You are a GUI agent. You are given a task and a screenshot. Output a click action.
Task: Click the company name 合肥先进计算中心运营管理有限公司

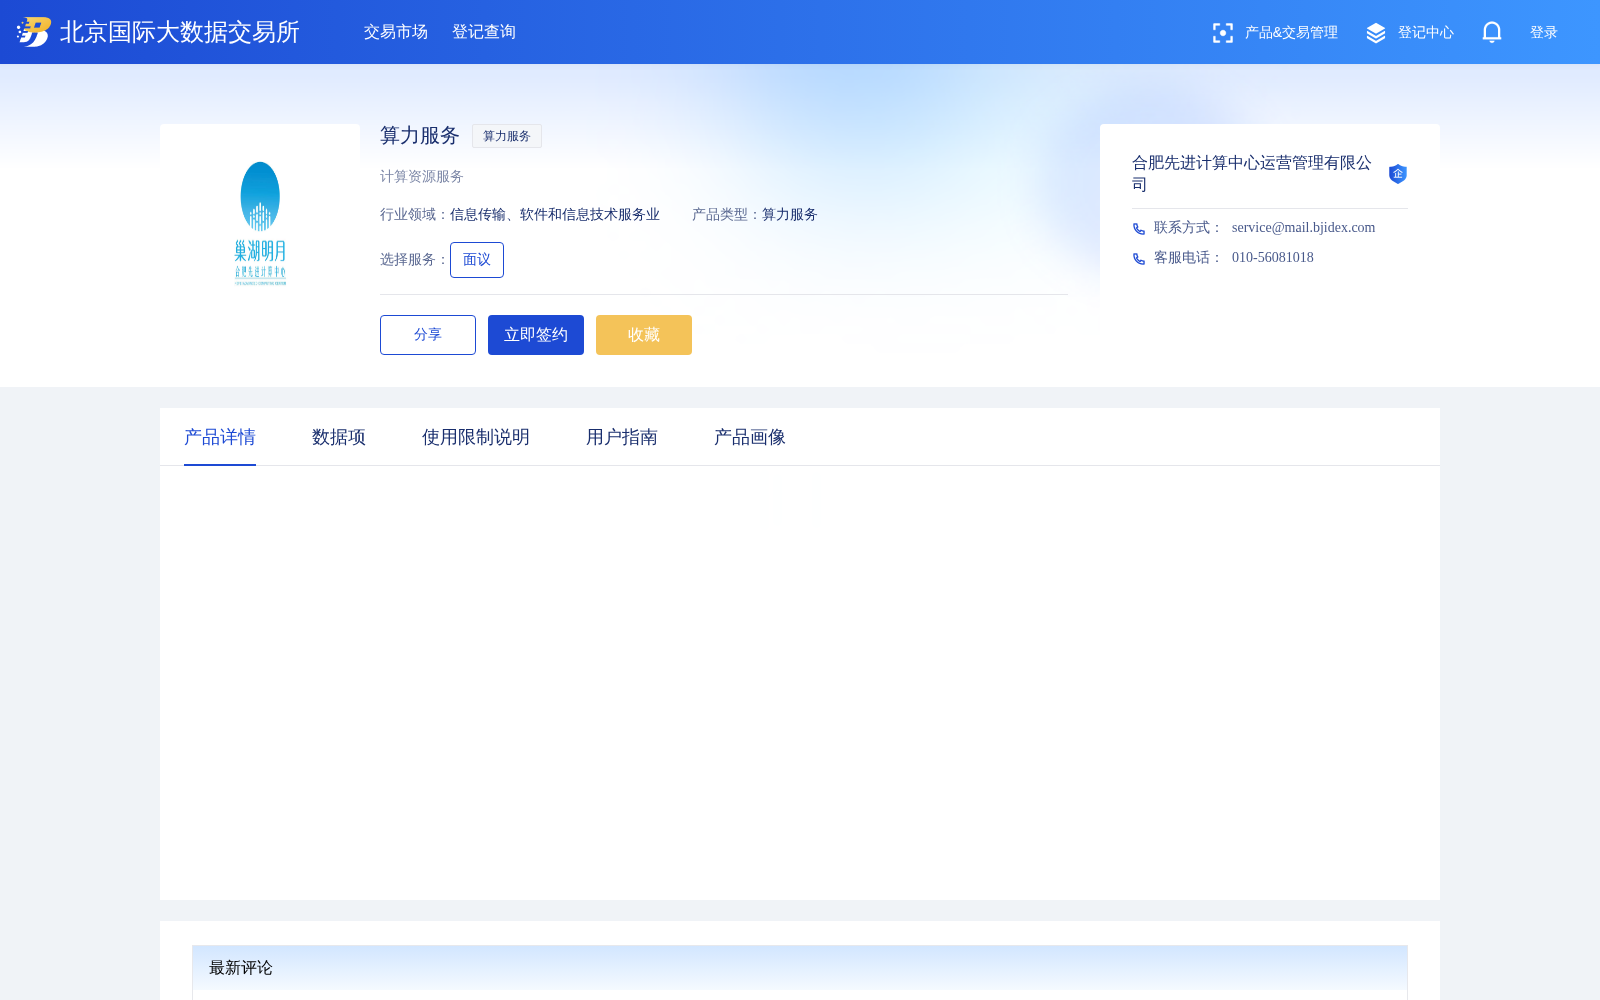click(1252, 173)
